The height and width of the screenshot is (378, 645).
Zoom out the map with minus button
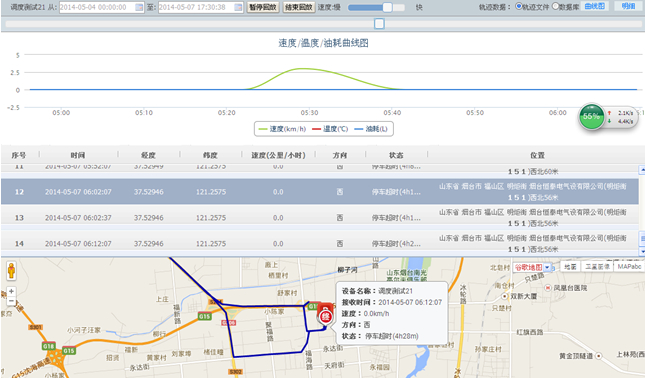pos(11,301)
